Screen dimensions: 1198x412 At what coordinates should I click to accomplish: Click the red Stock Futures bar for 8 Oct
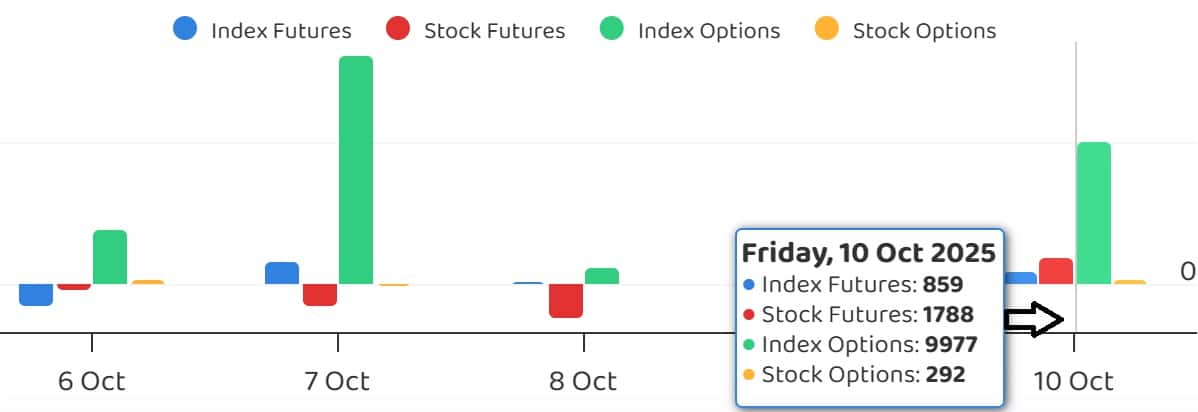pyautogui.click(x=566, y=300)
